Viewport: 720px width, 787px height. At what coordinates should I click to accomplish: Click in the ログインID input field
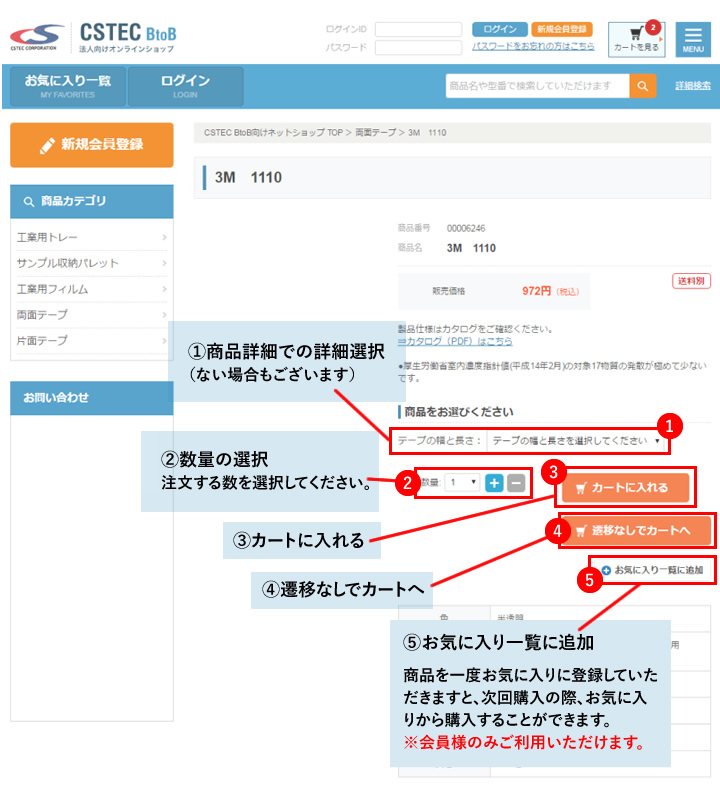[418, 29]
